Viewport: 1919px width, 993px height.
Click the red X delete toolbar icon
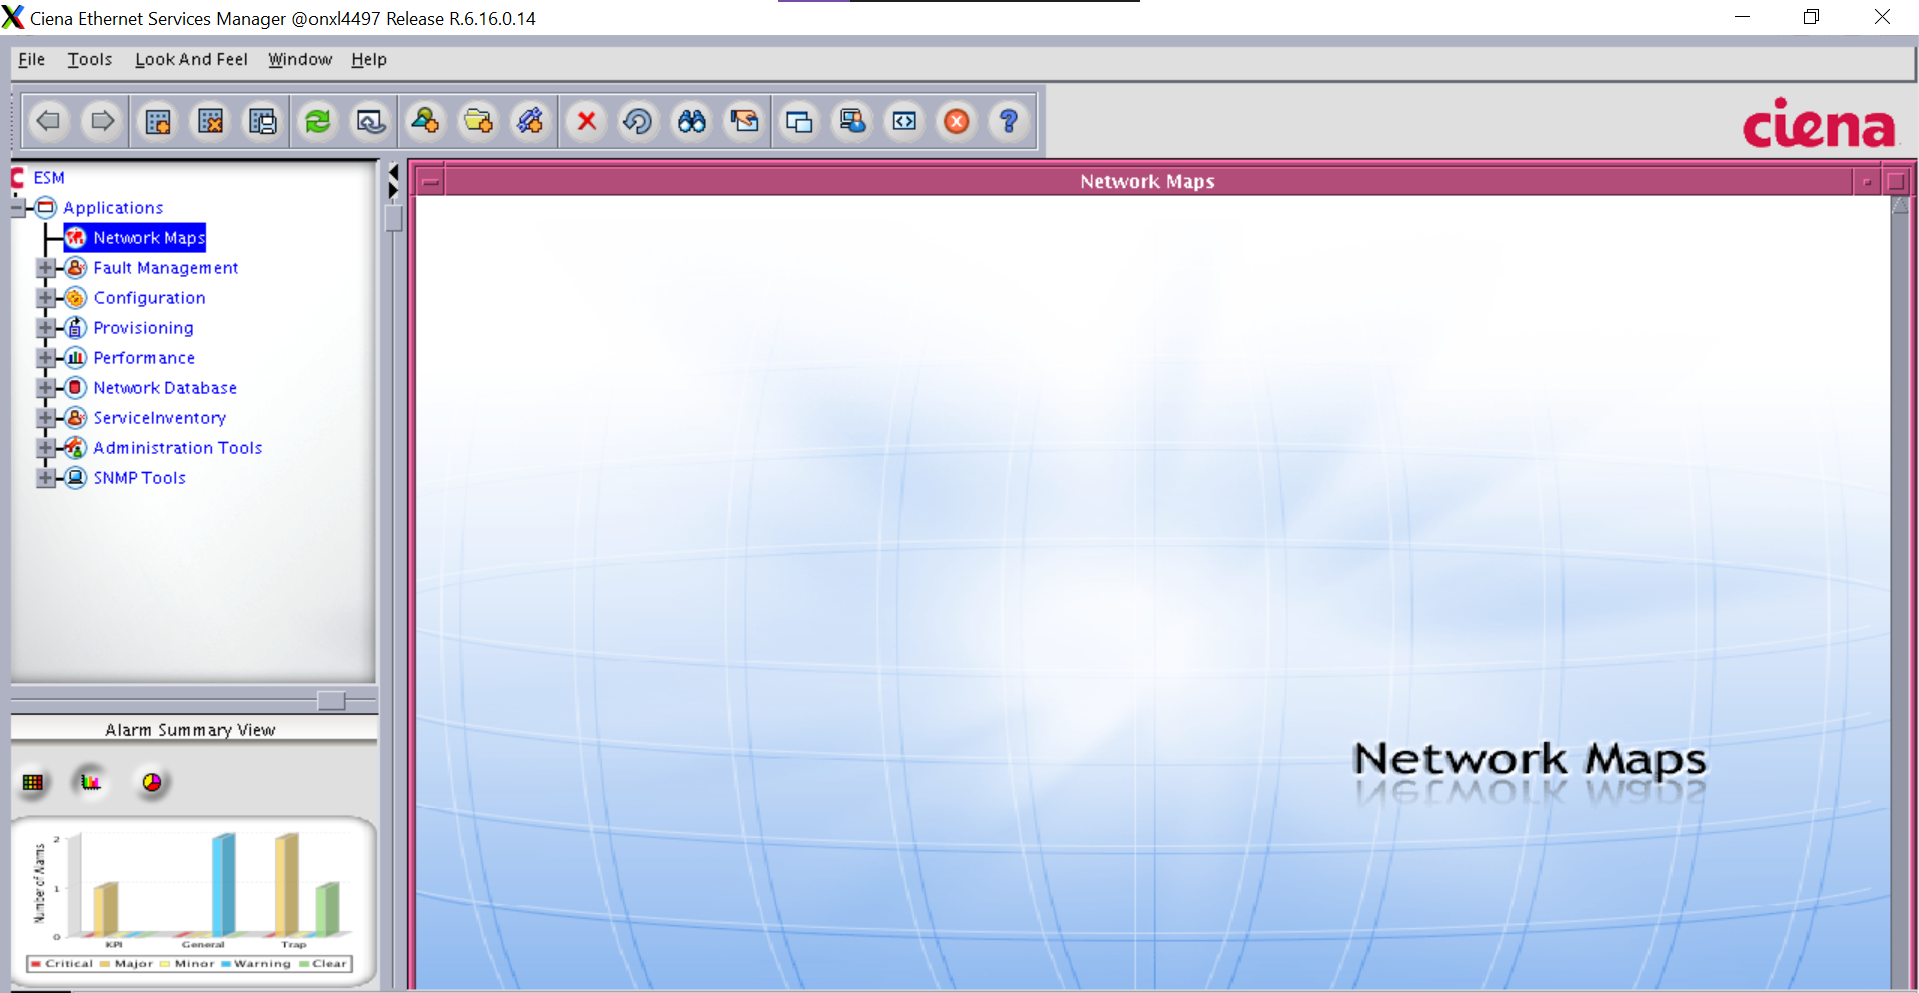(587, 122)
